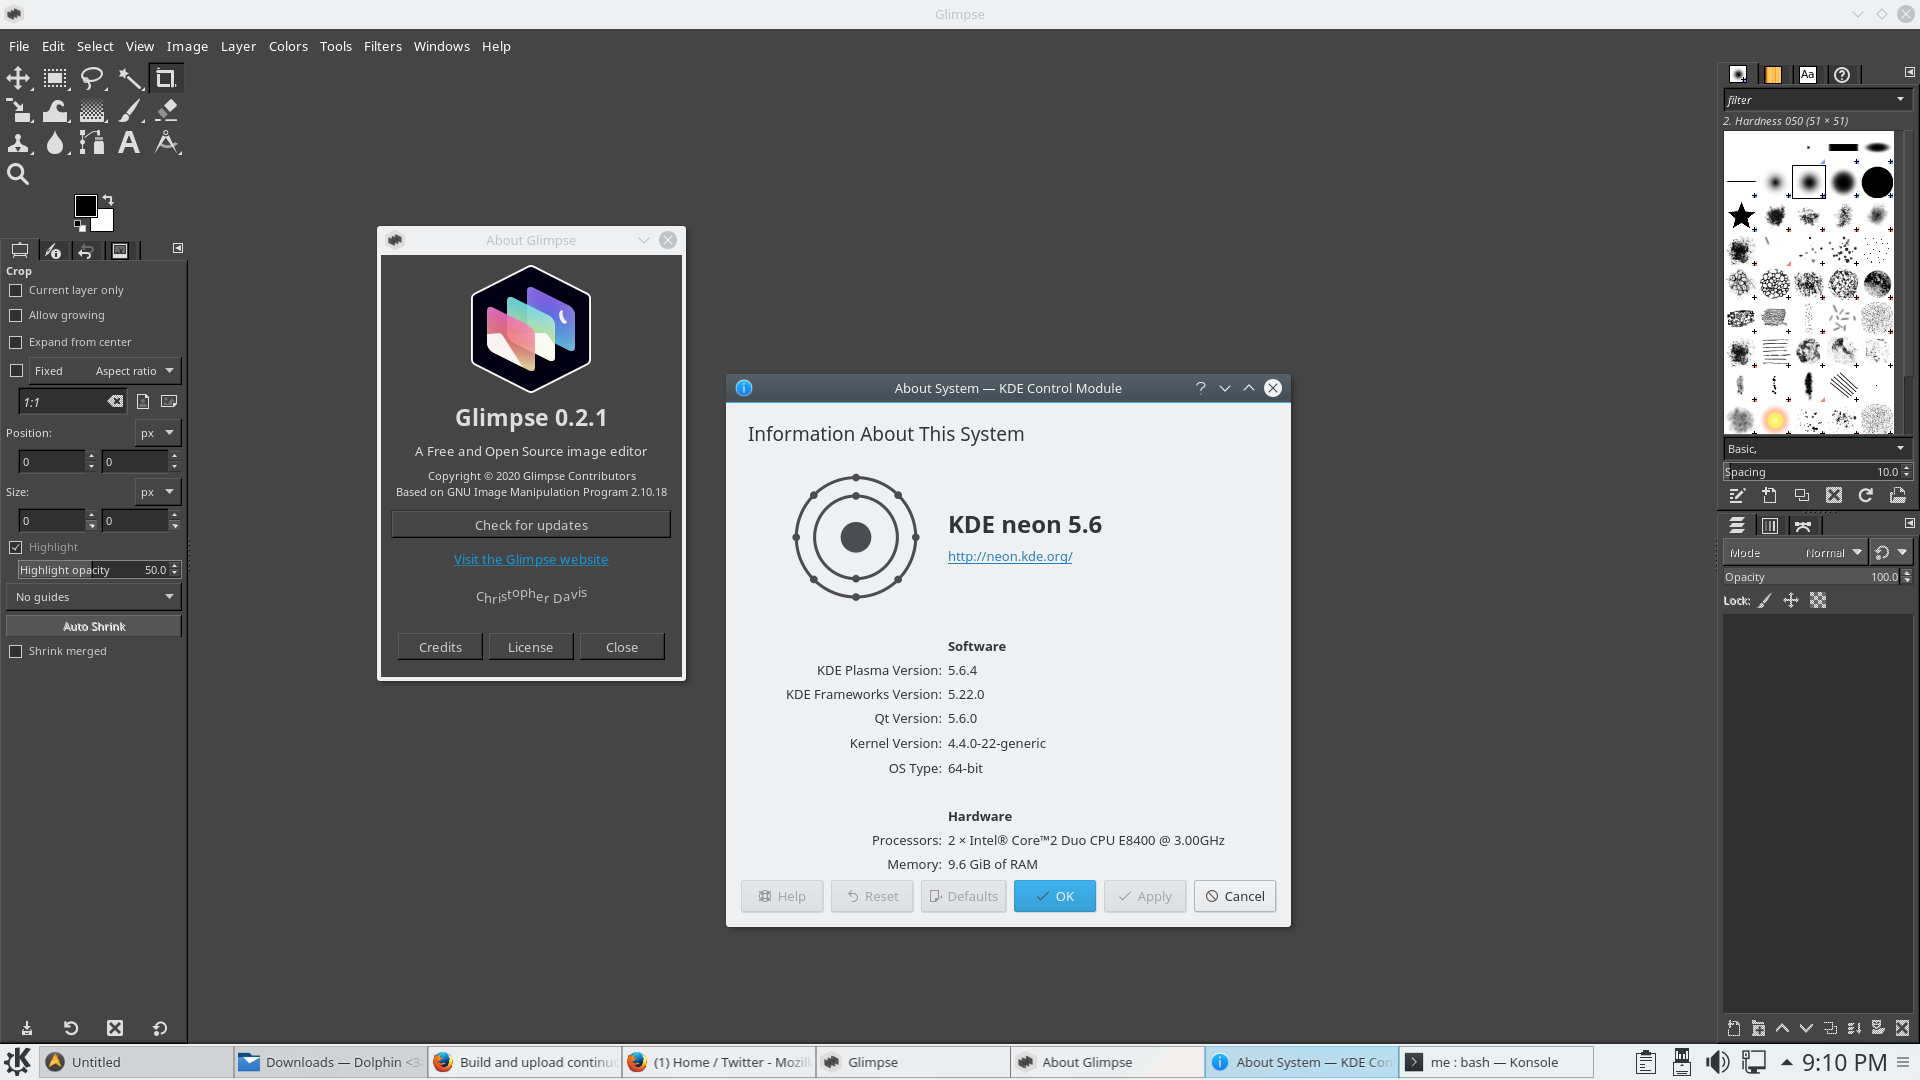This screenshot has height=1080, width=1920.
Task: Select the Measure compass tool
Action: [x=166, y=142]
